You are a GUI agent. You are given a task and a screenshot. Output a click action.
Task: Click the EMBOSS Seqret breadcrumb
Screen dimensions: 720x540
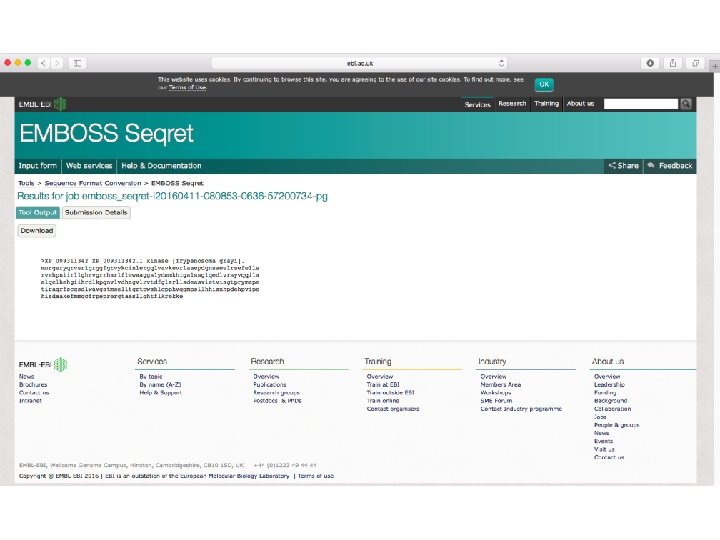[177, 183]
